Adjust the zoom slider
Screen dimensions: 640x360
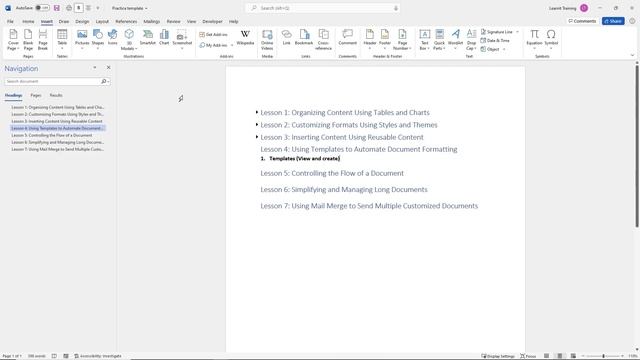point(603,356)
